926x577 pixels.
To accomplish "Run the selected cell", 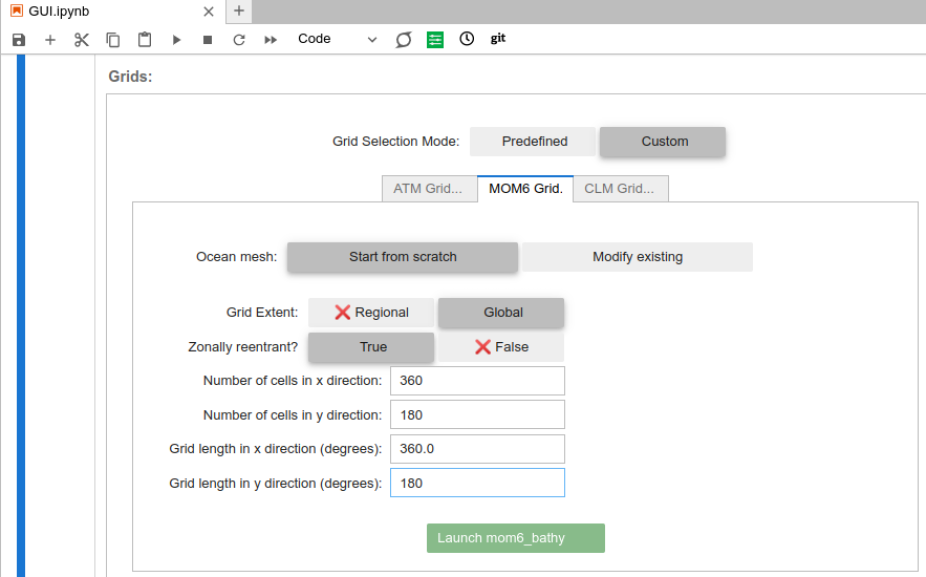I will tap(177, 40).
